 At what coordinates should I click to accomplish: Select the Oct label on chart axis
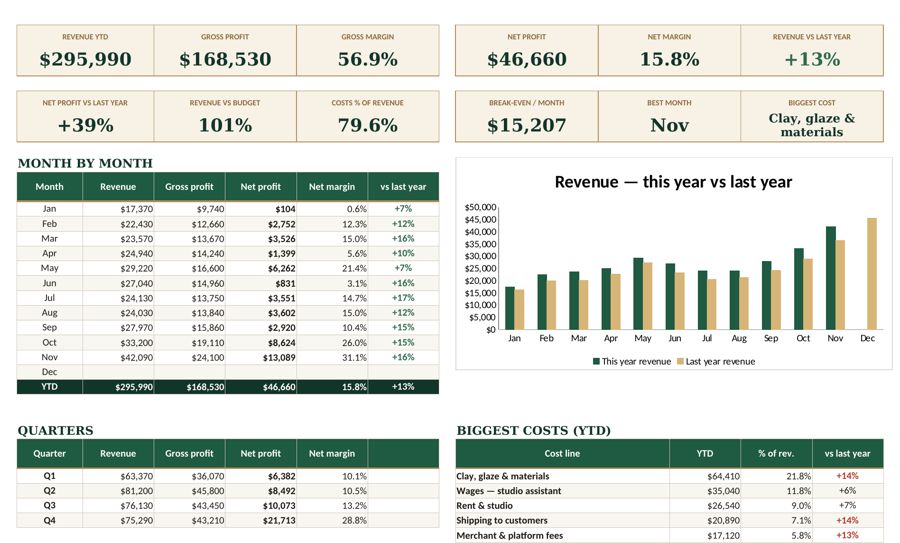803,338
